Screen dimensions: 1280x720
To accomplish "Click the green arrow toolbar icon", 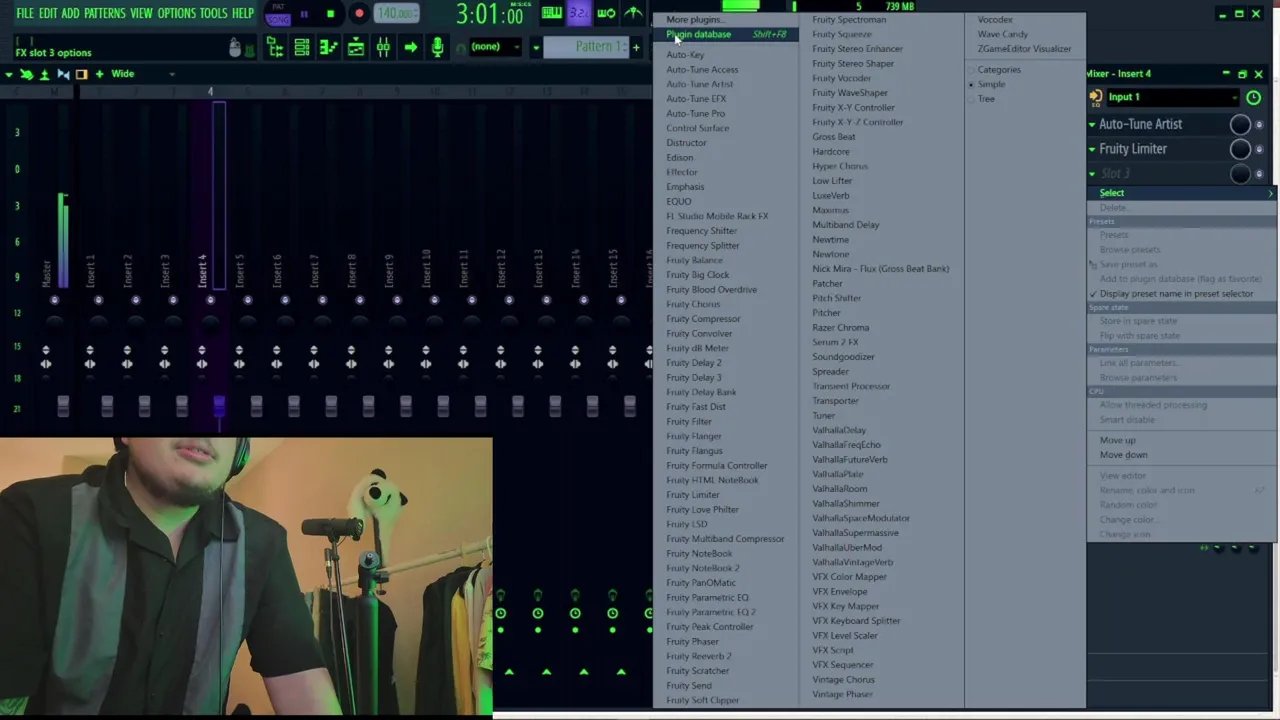I will (410, 47).
